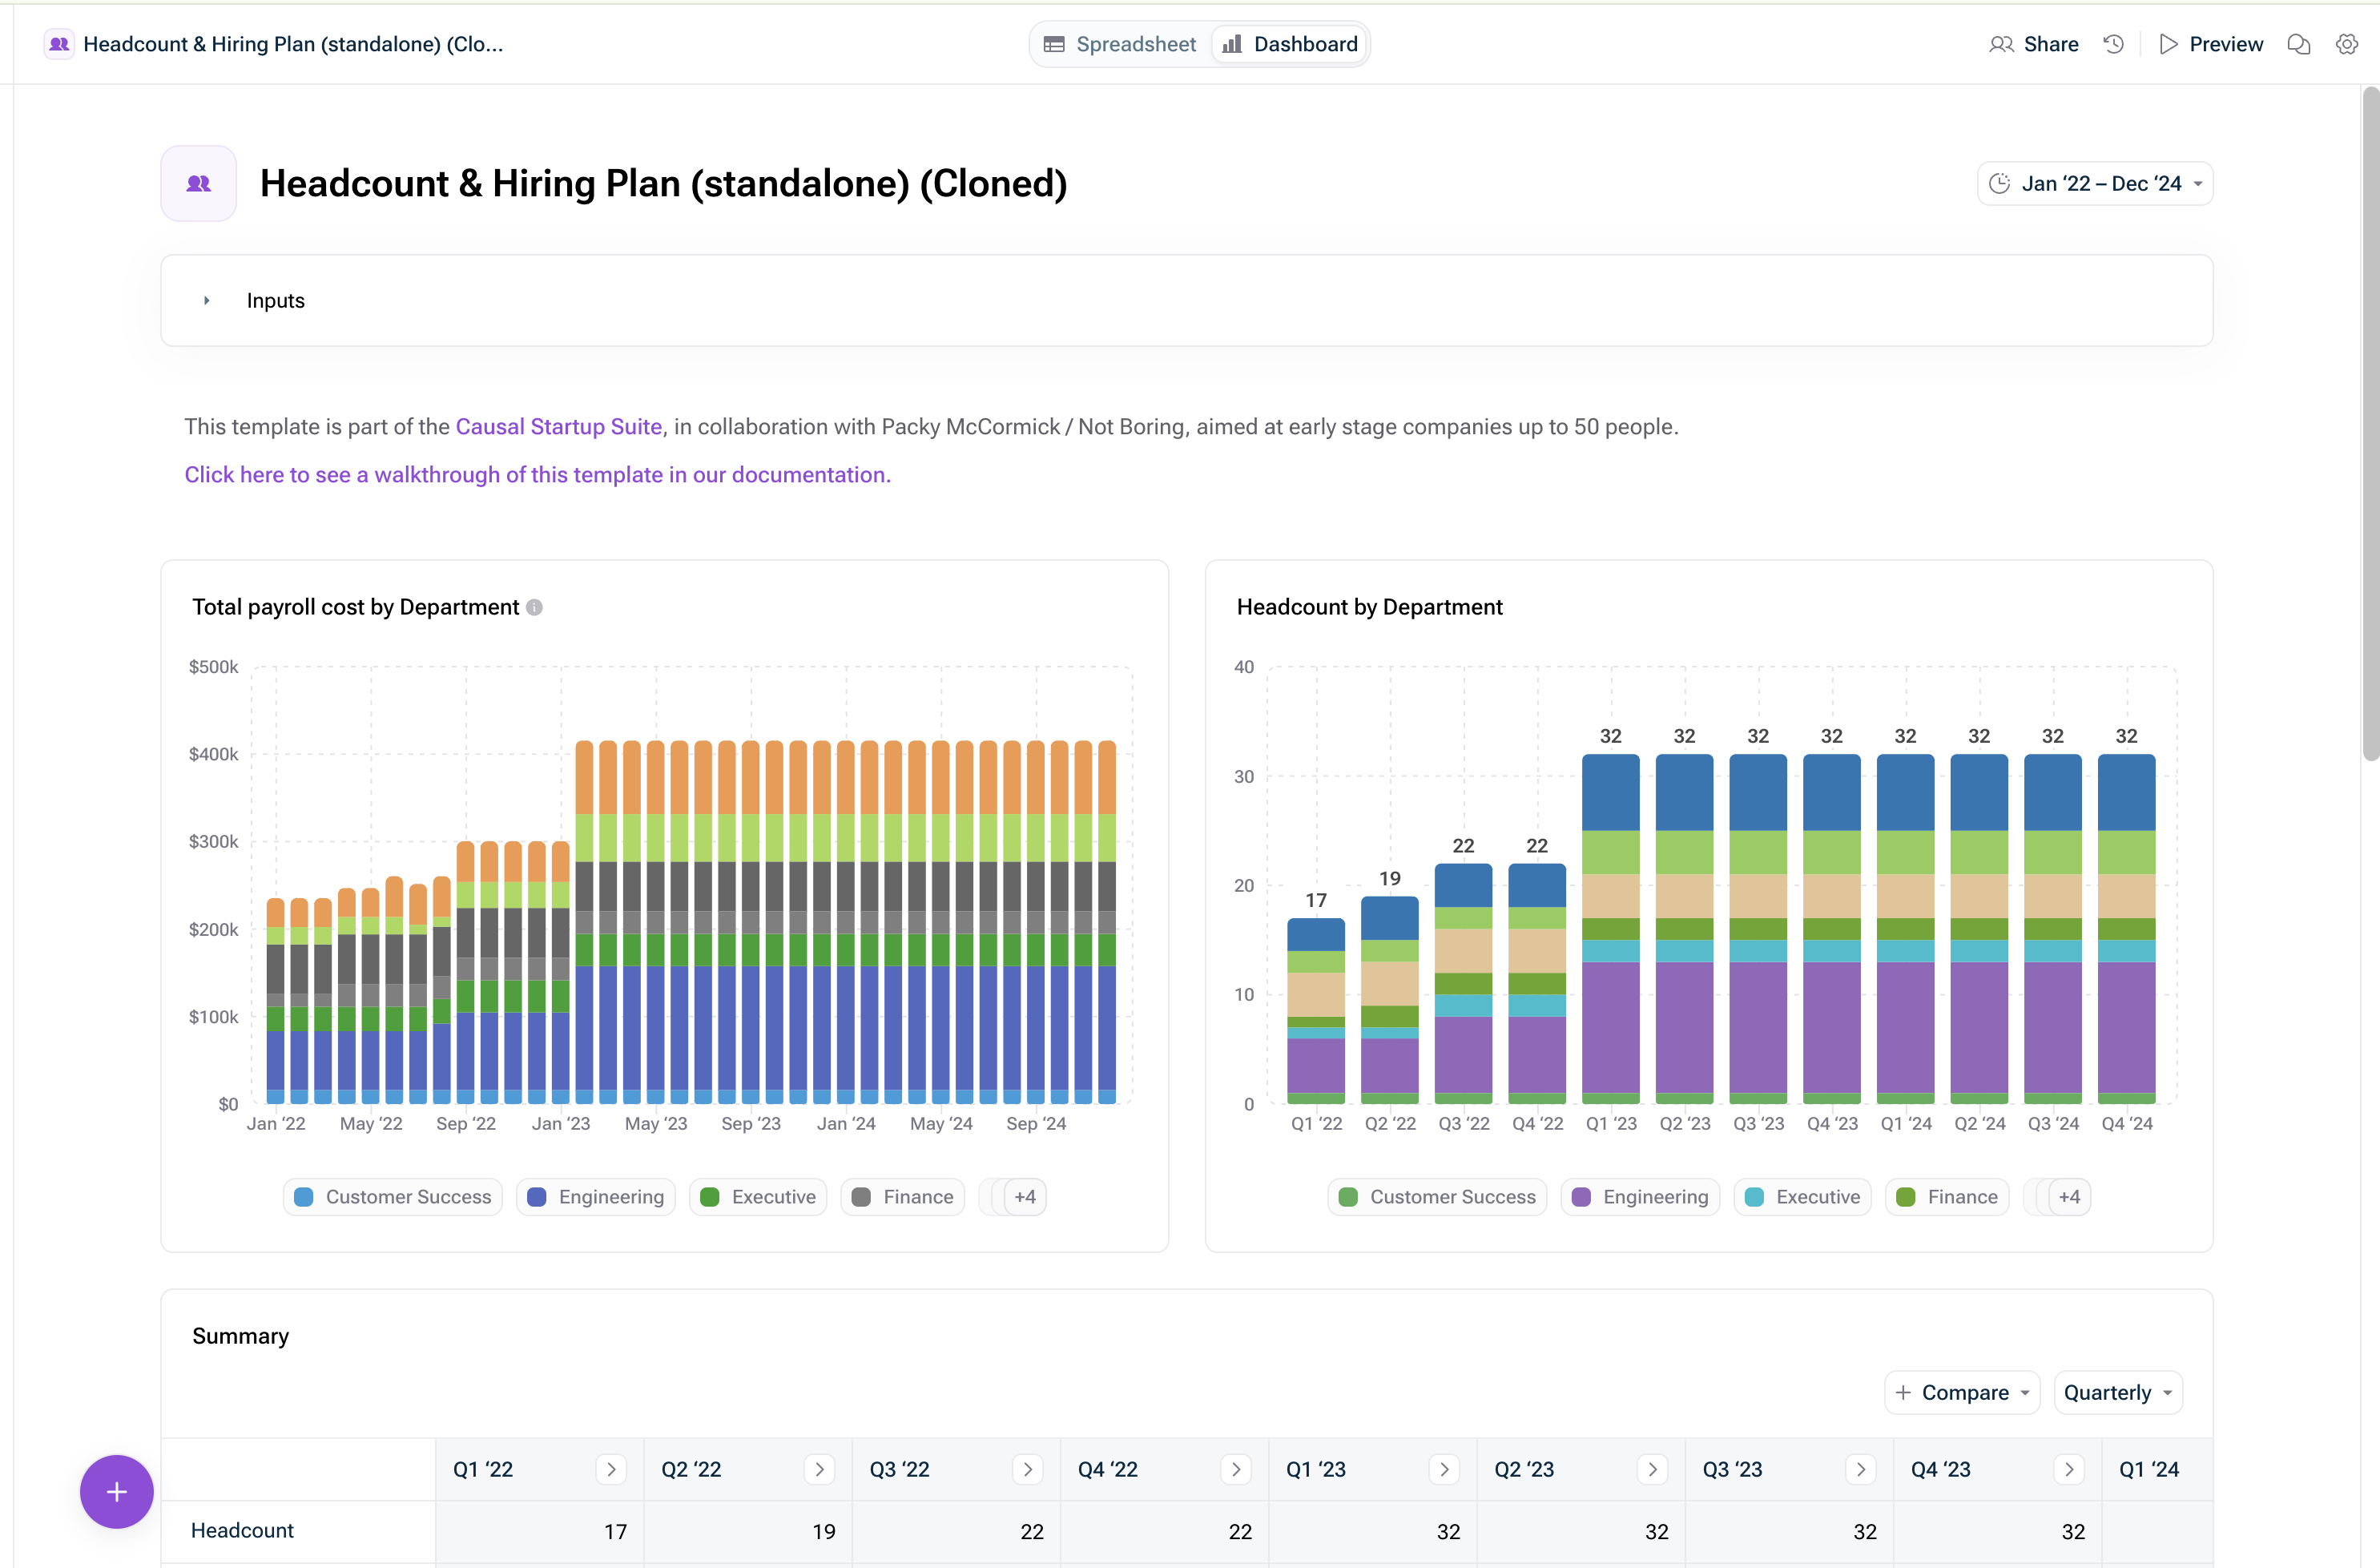Show +4 more headcount legend items
This screenshot has height=1568, width=2380.
(x=2069, y=1197)
